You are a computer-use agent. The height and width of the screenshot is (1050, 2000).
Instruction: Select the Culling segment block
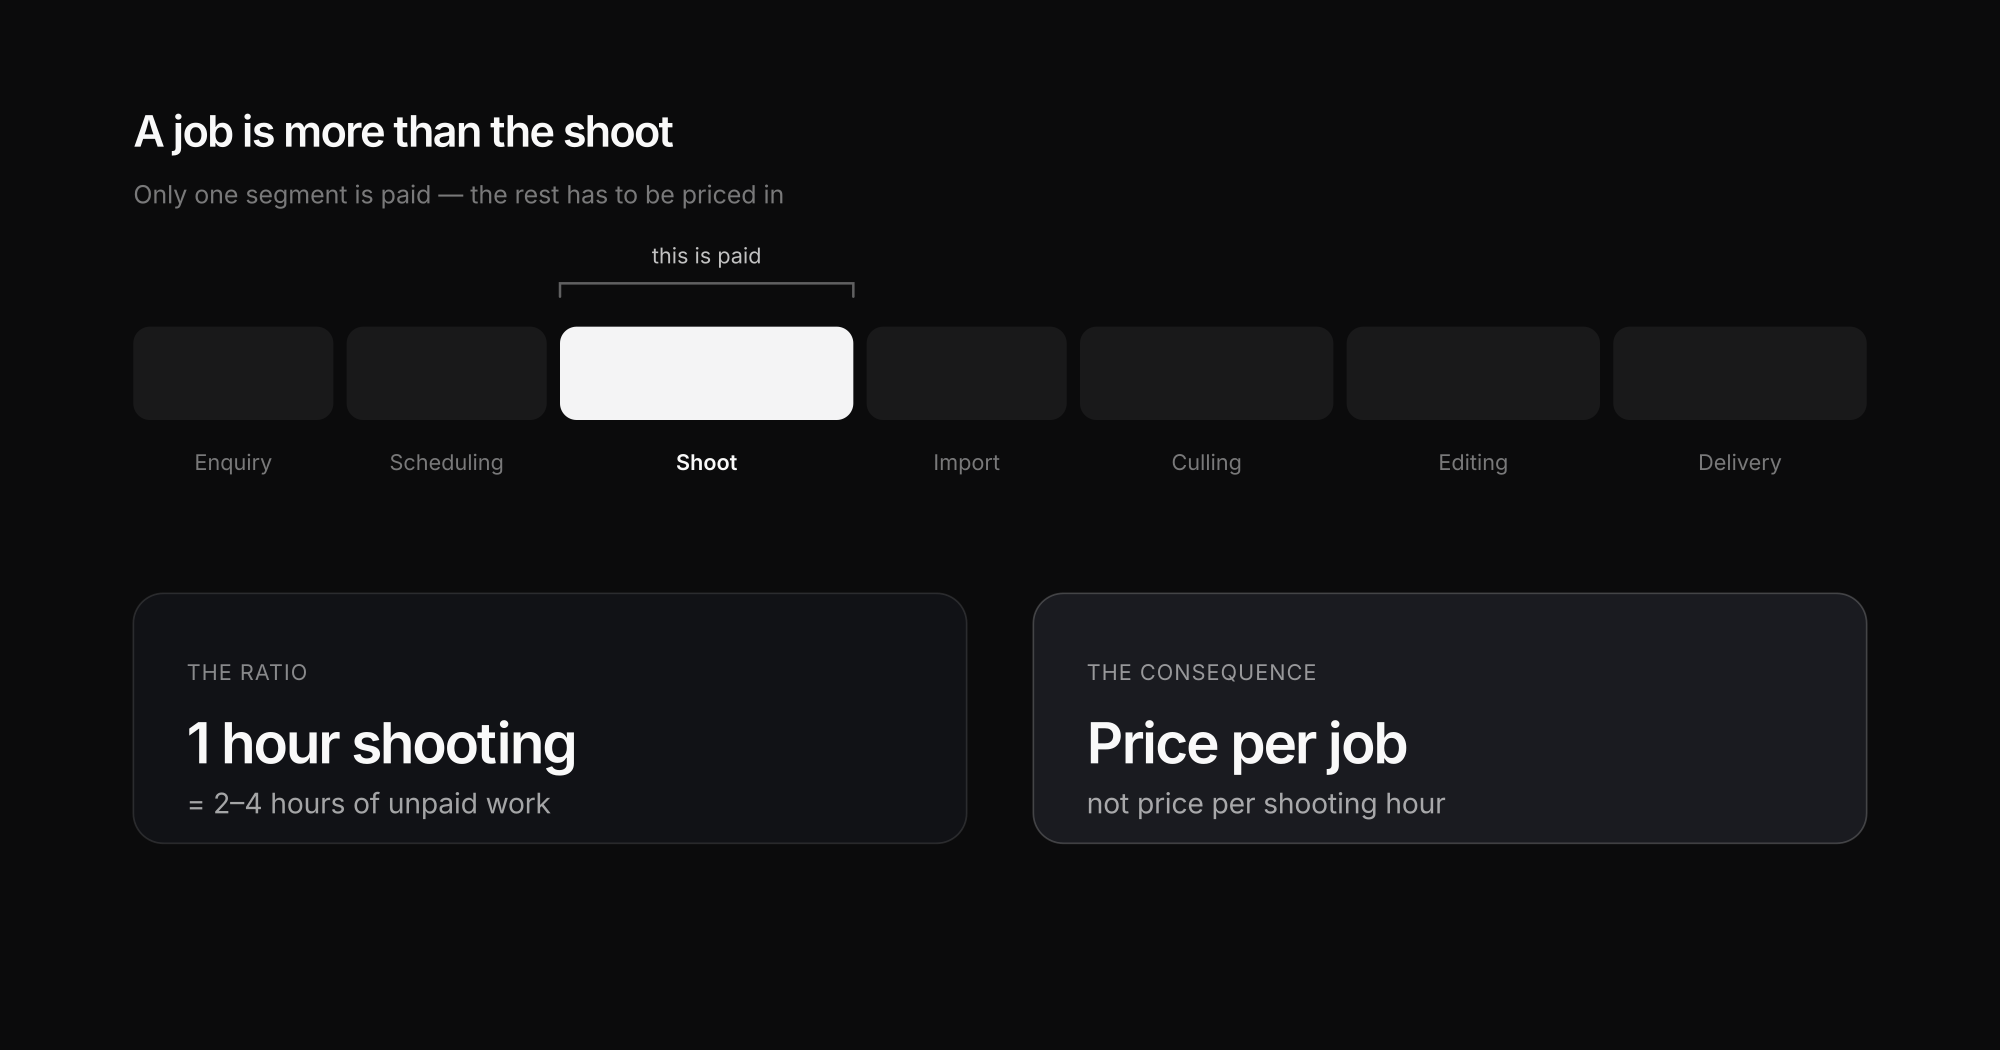(1206, 373)
